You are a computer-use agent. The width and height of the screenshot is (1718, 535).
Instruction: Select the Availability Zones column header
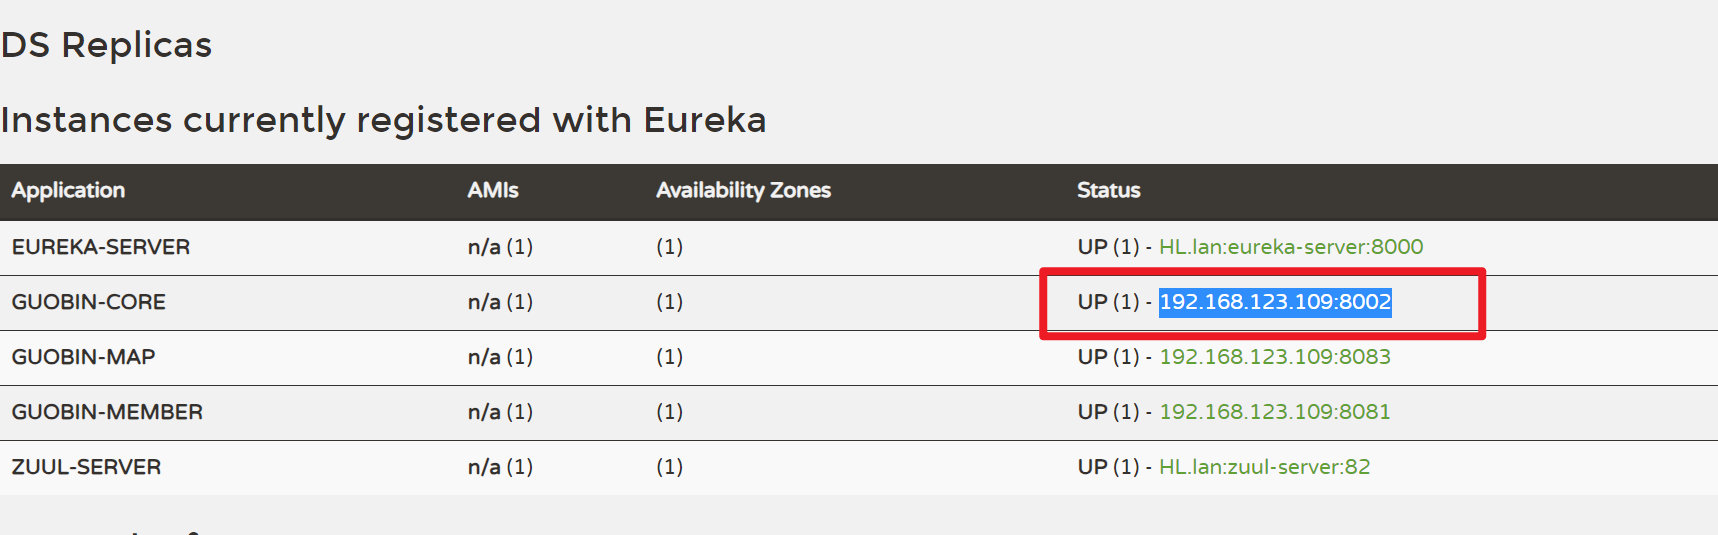click(743, 190)
